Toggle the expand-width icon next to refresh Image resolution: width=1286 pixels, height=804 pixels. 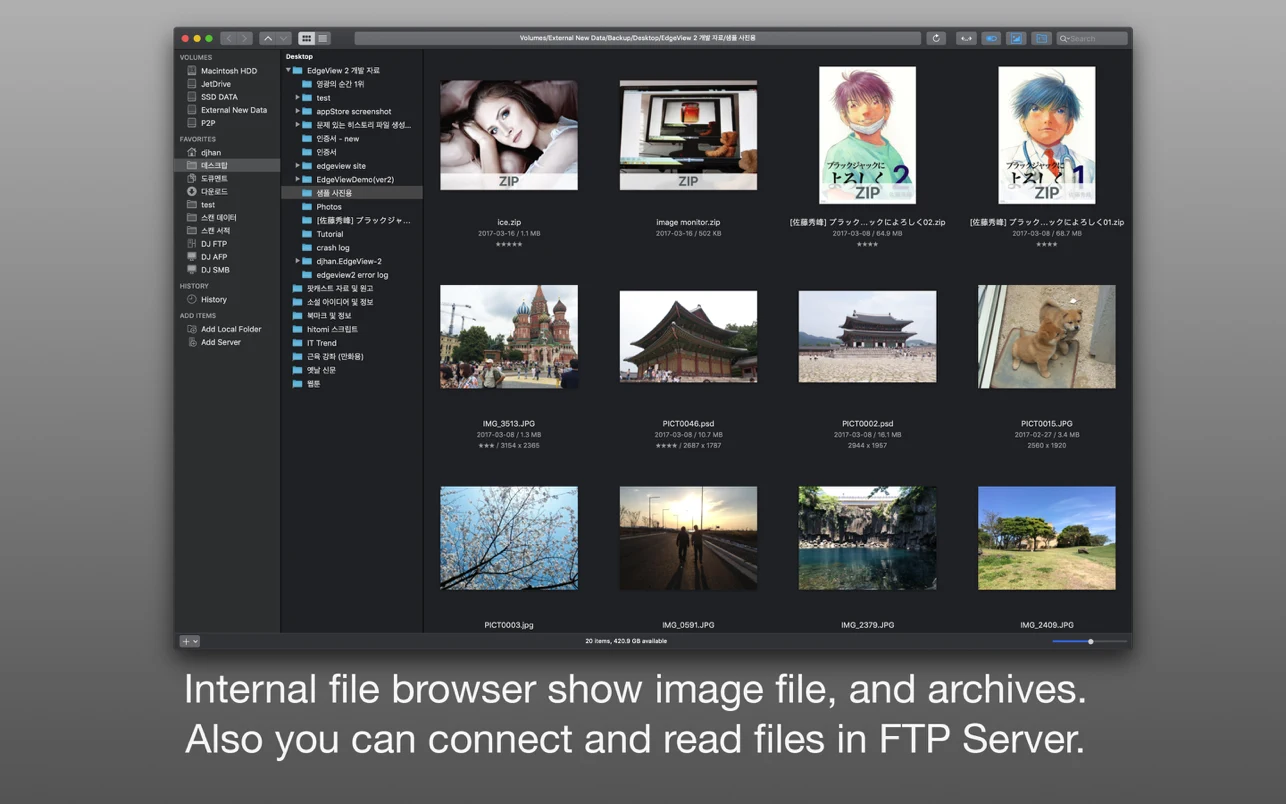(966, 38)
